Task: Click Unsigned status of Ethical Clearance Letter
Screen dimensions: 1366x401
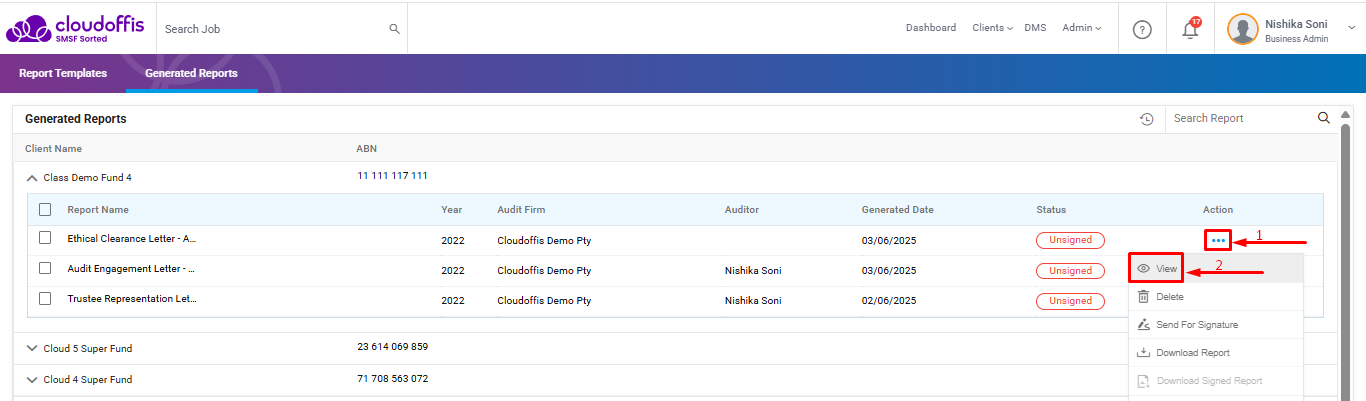Action: 1070,240
